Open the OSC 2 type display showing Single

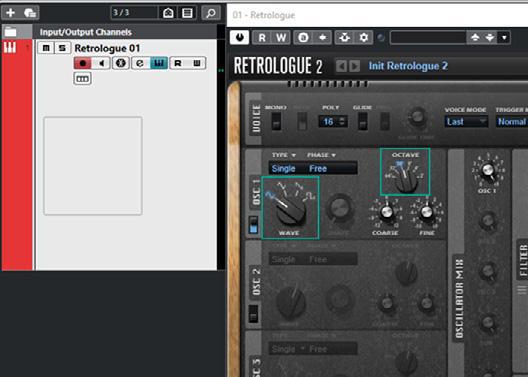[284, 259]
